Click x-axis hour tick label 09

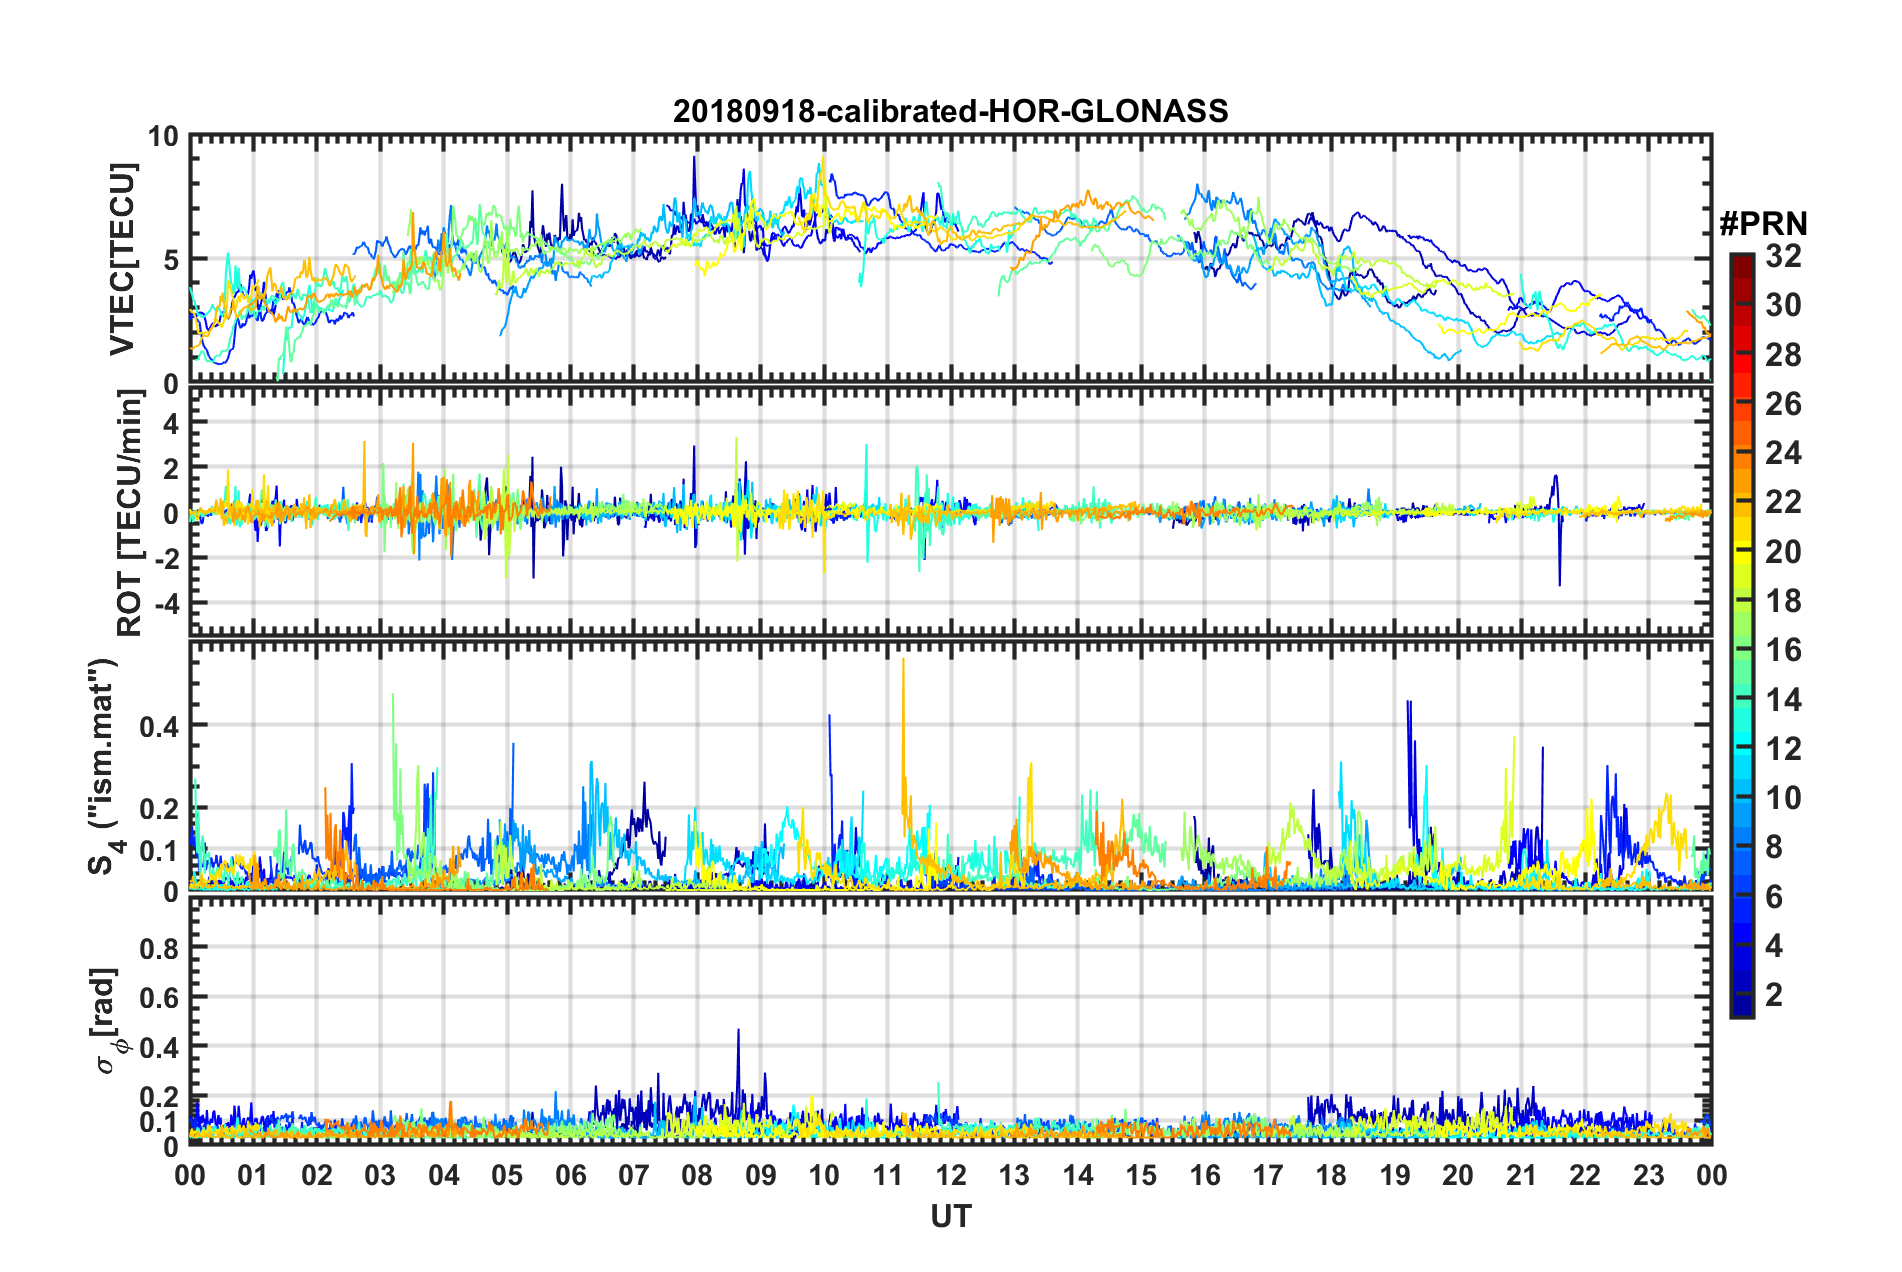click(x=761, y=1175)
